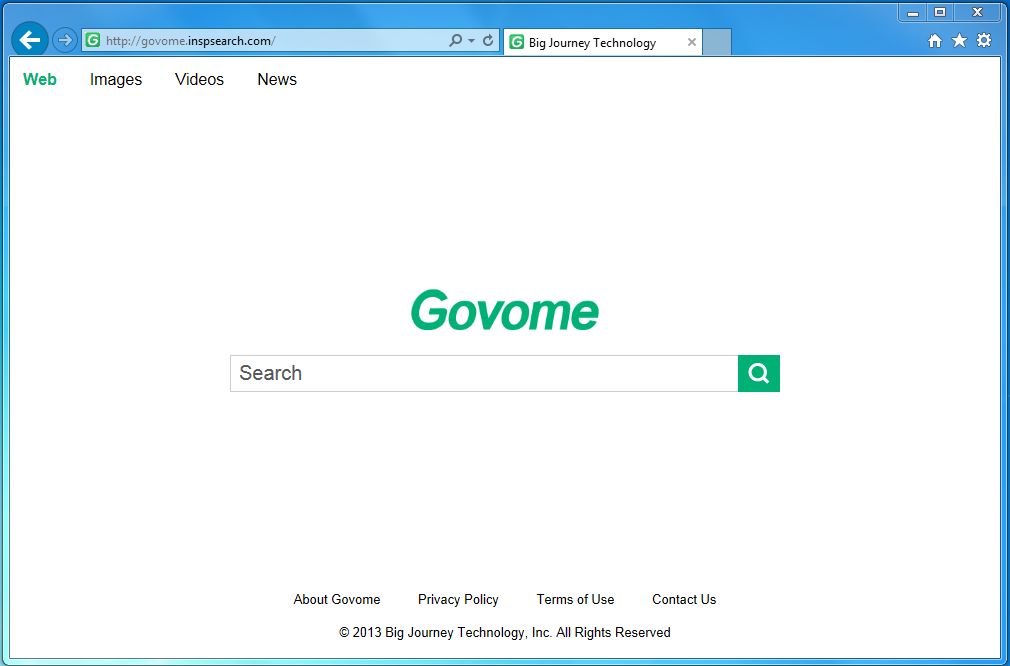Click the Govome favicon in the address bar
This screenshot has width=1010, height=666.
click(x=91, y=39)
